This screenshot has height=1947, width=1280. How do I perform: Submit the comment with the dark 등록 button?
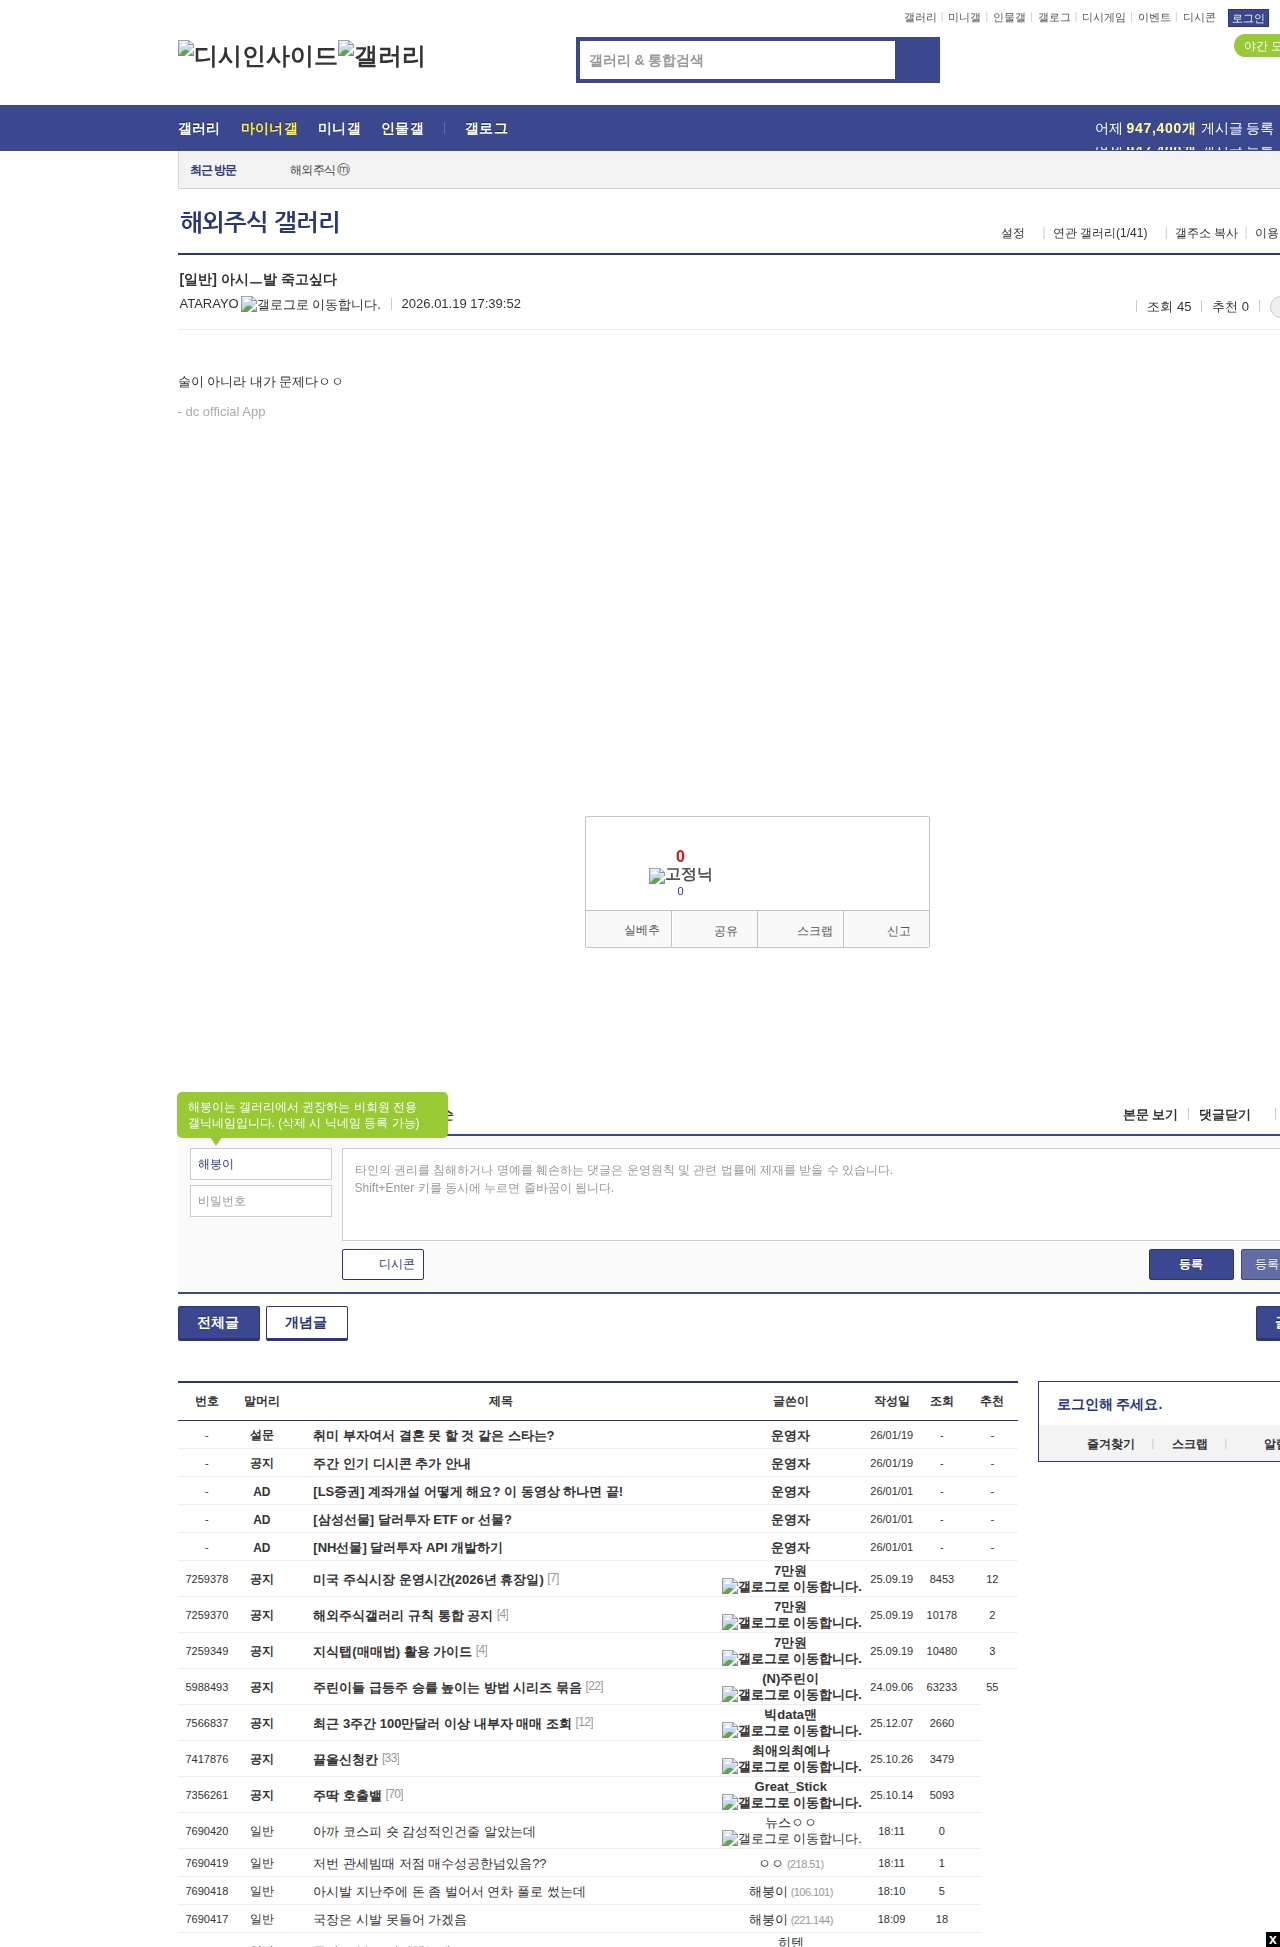tap(1191, 1264)
